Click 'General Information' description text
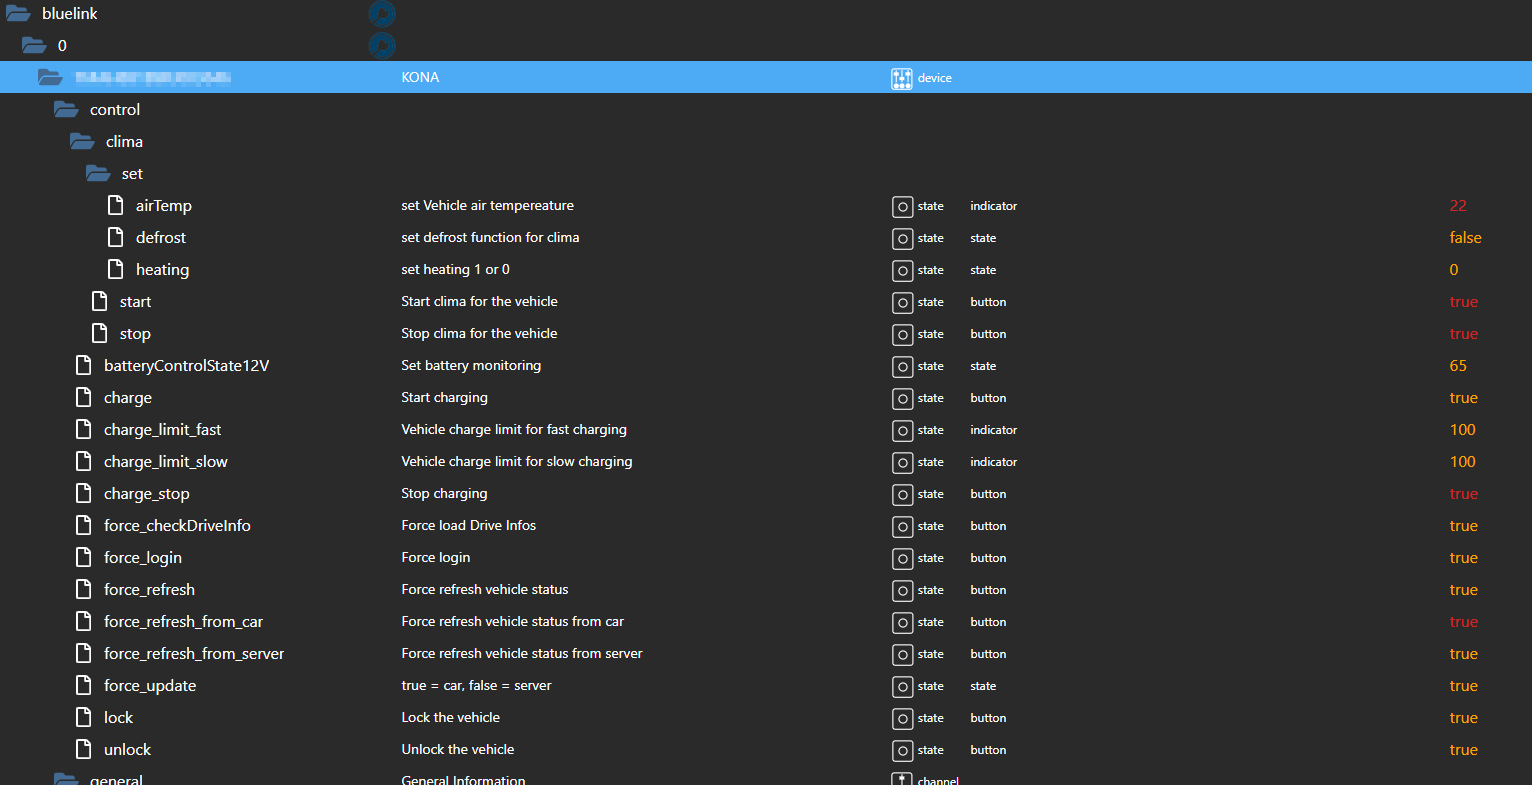 point(463,780)
